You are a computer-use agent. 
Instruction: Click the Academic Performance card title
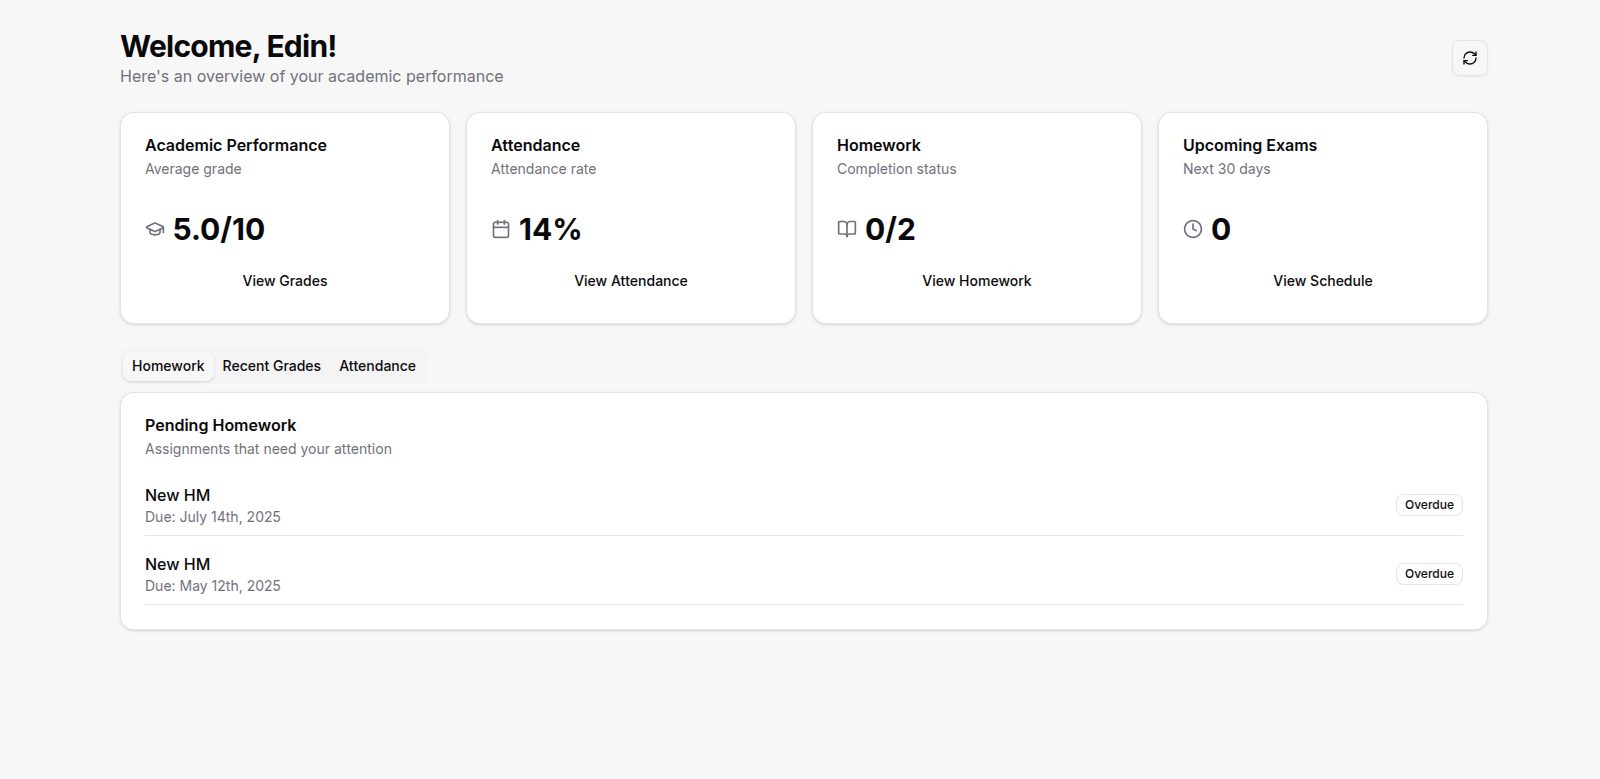pos(236,145)
